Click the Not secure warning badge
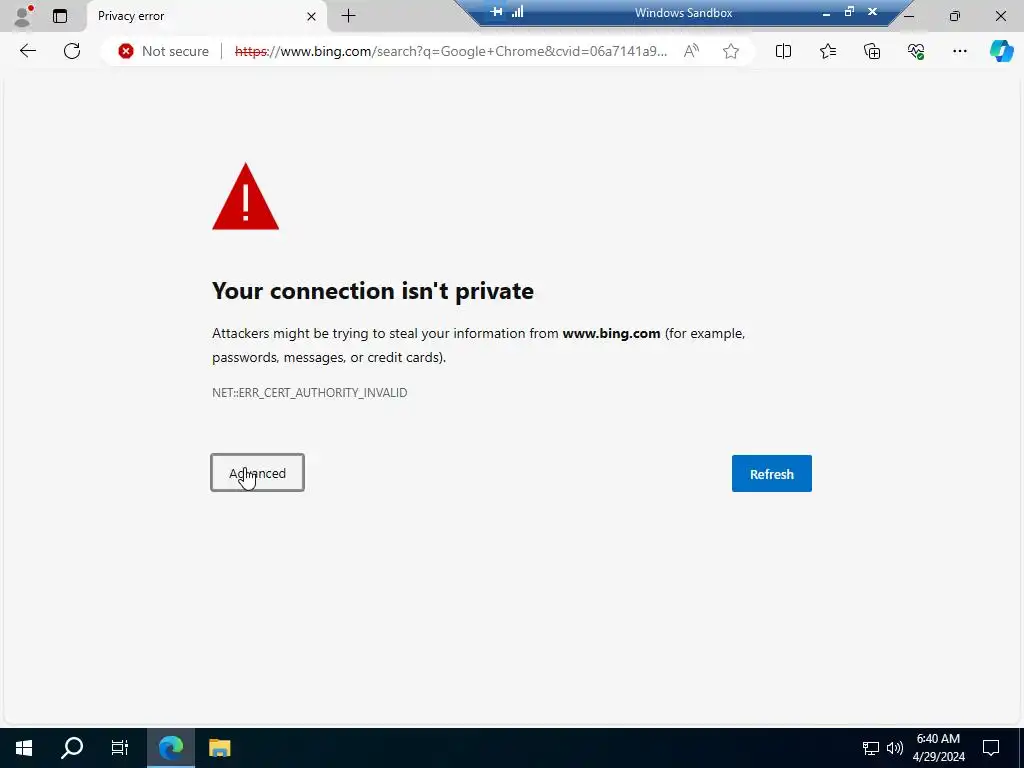 coord(163,51)
